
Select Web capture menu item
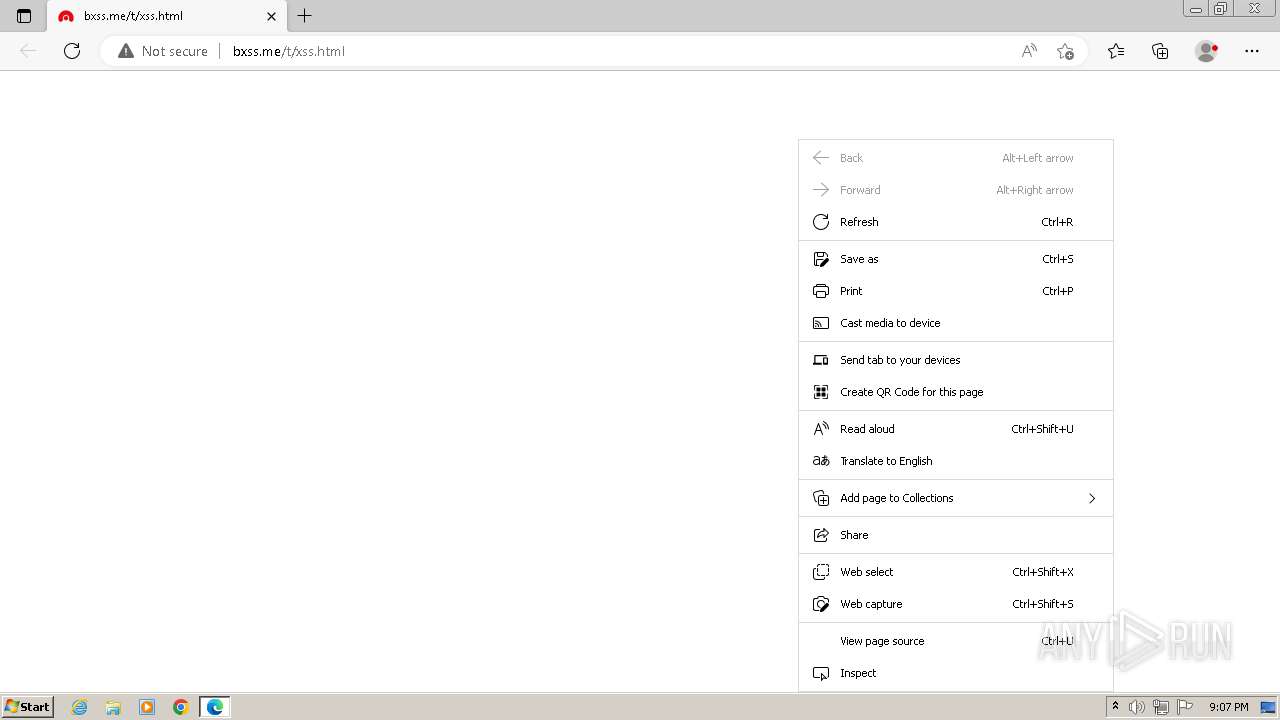[x=956, y=604]
